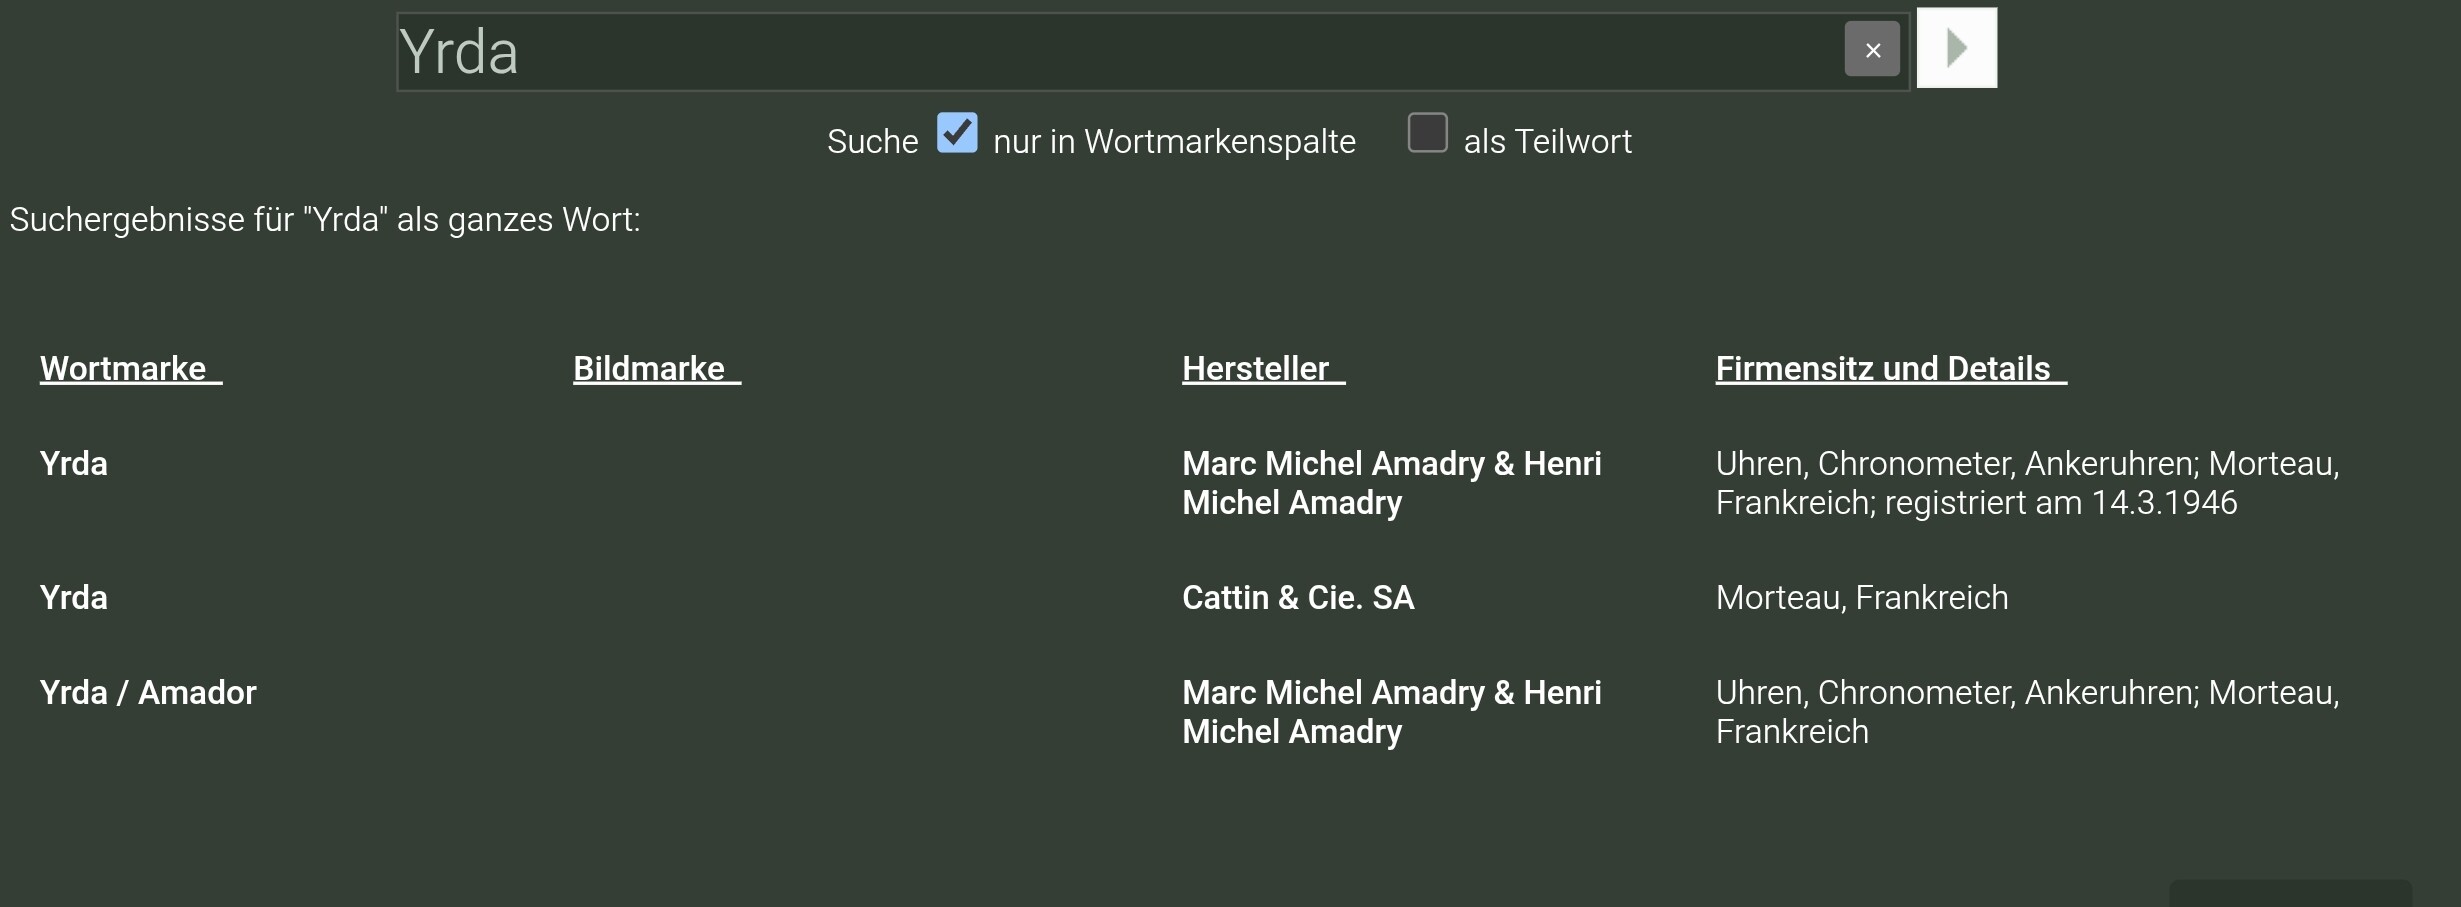Image resolution: width=2461 pixels, height=907 pixels.
Task: Click first Marc Michel Amadry manufacturer entry
Action: pyautogui.click(x=1391, y=483)
